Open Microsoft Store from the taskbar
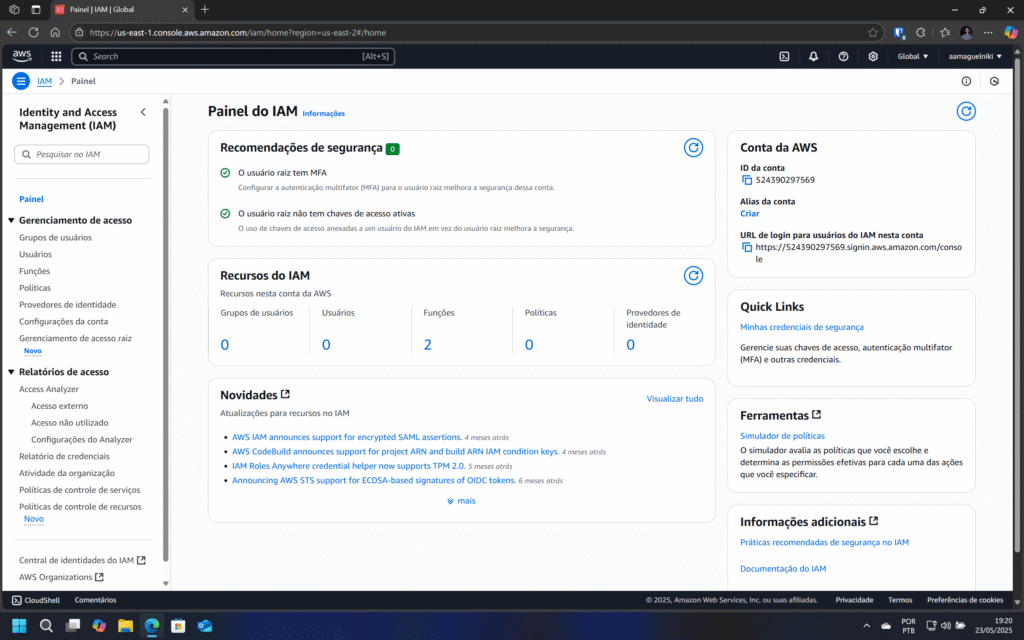This screenshot has height=640, width=1024. [178, 626]
